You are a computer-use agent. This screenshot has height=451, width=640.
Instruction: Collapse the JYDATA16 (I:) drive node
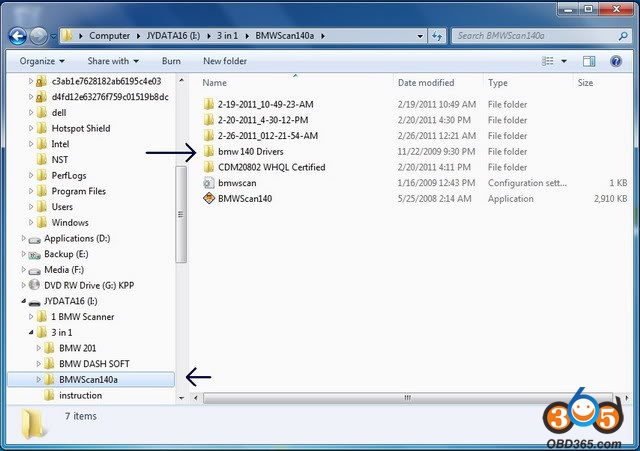(x=23, y=301)
